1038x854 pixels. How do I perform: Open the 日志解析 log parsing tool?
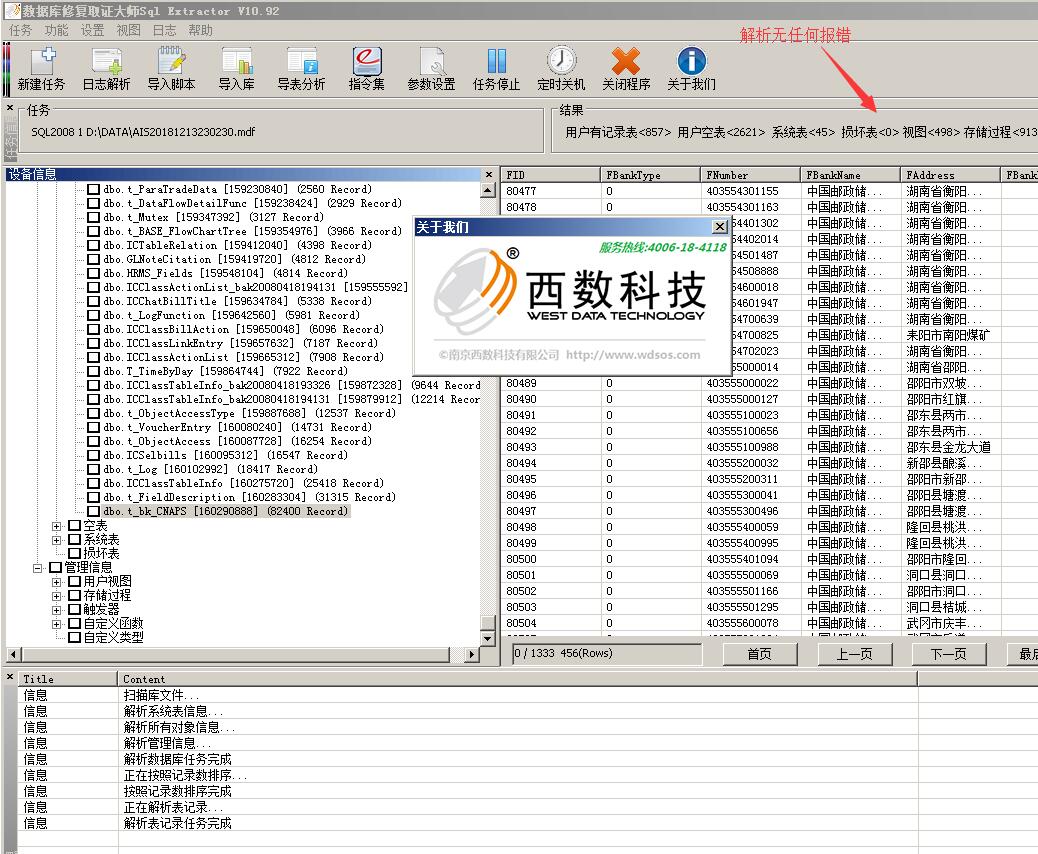(107, 69)
